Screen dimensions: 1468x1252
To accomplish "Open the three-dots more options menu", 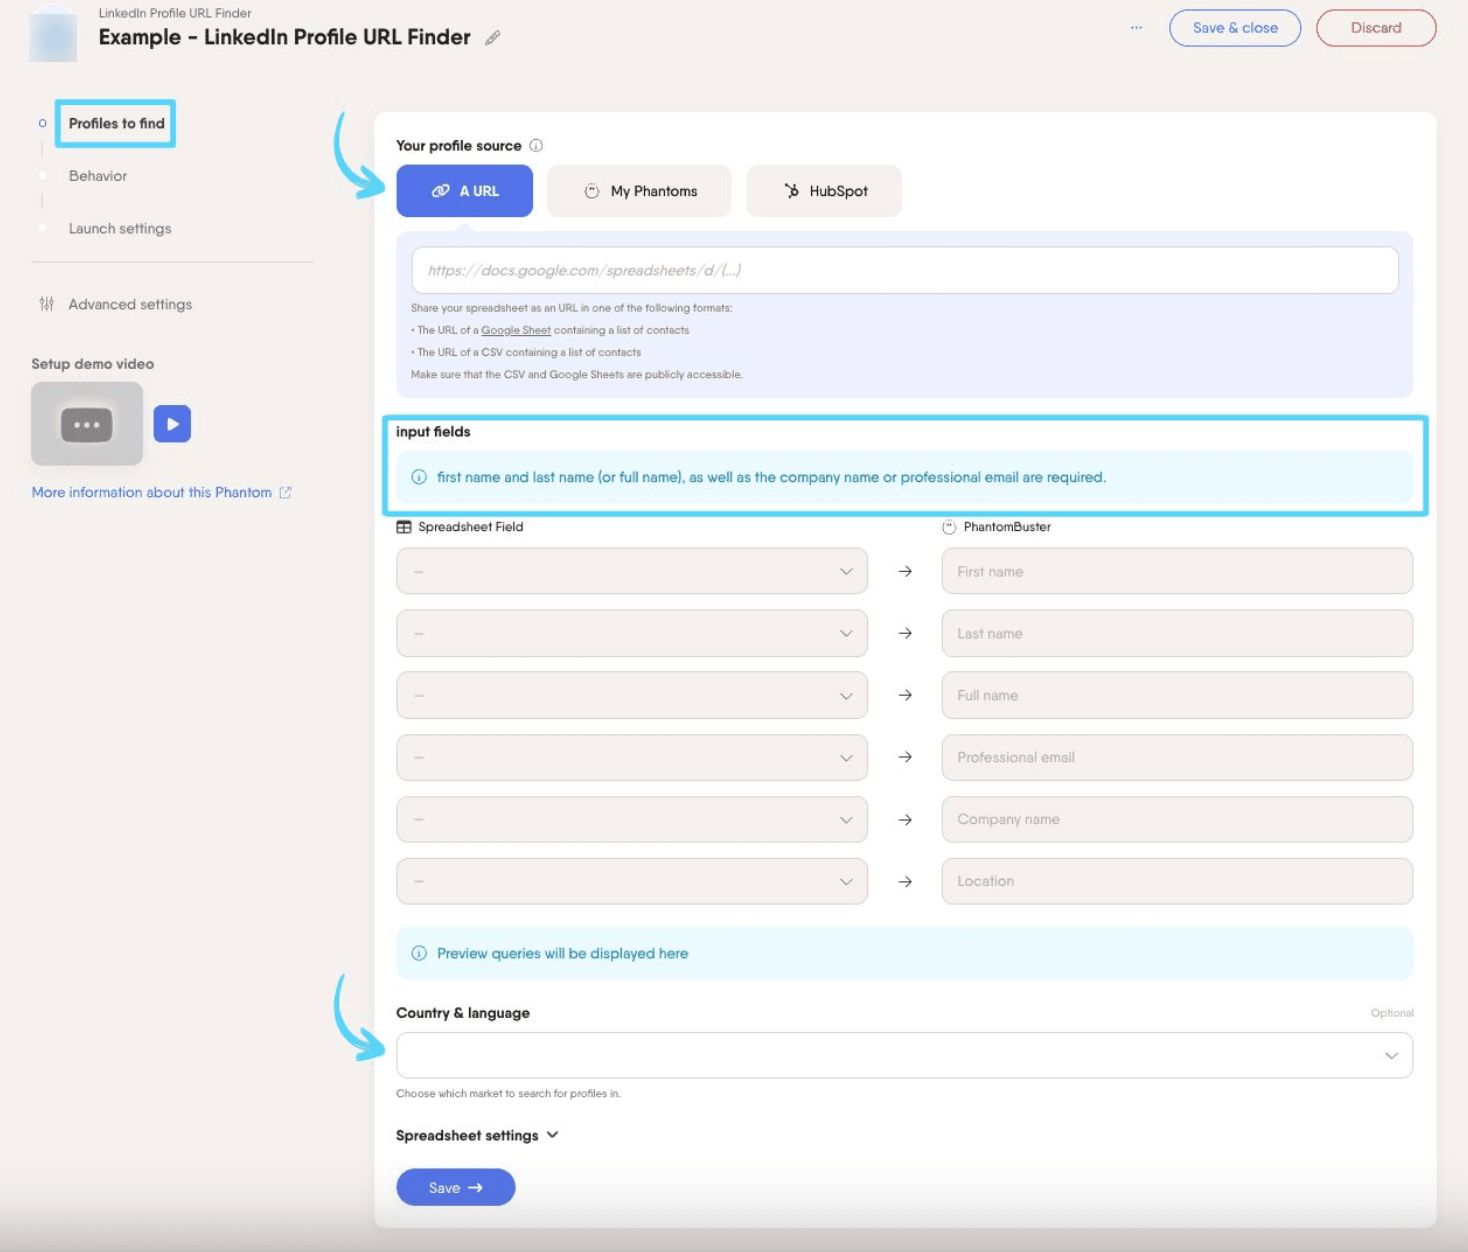I will [x=1136, y=28].
